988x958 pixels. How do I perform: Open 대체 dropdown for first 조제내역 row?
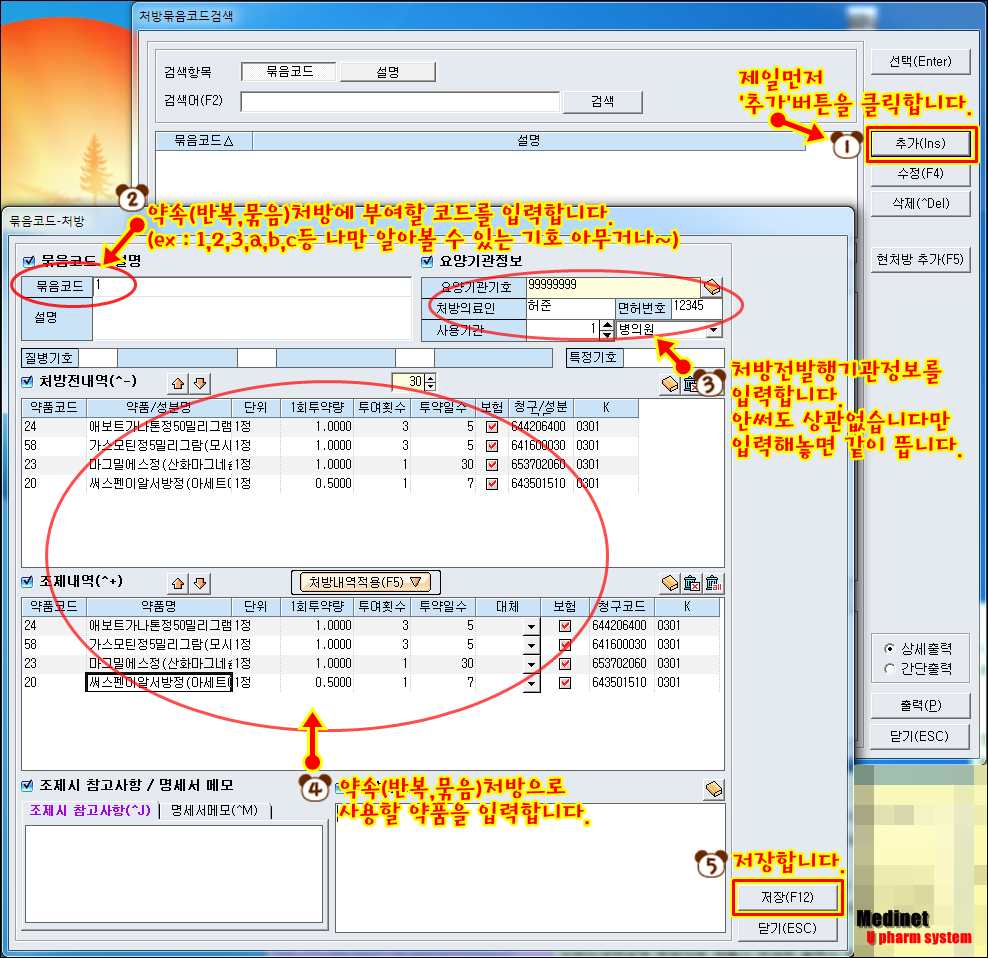click(x=531, y=627)
